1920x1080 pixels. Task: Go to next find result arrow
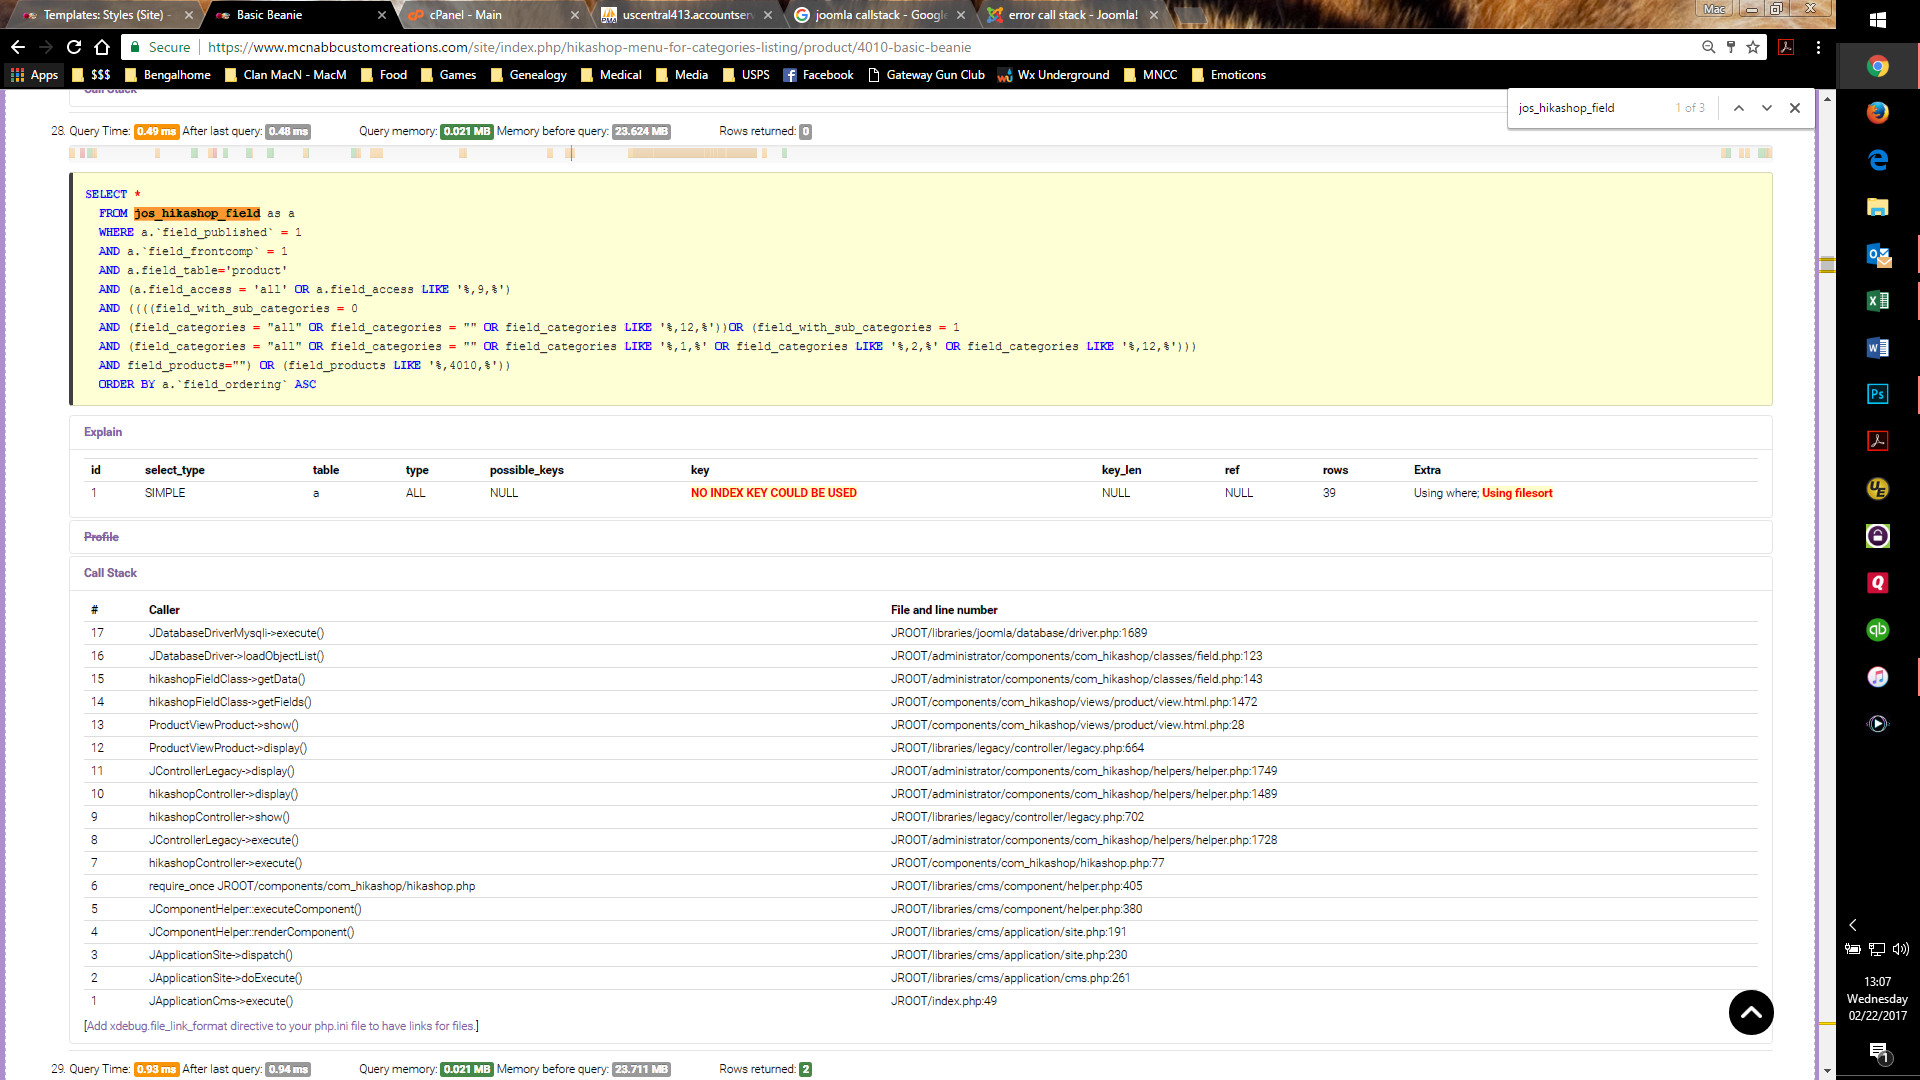point(1767,108)
